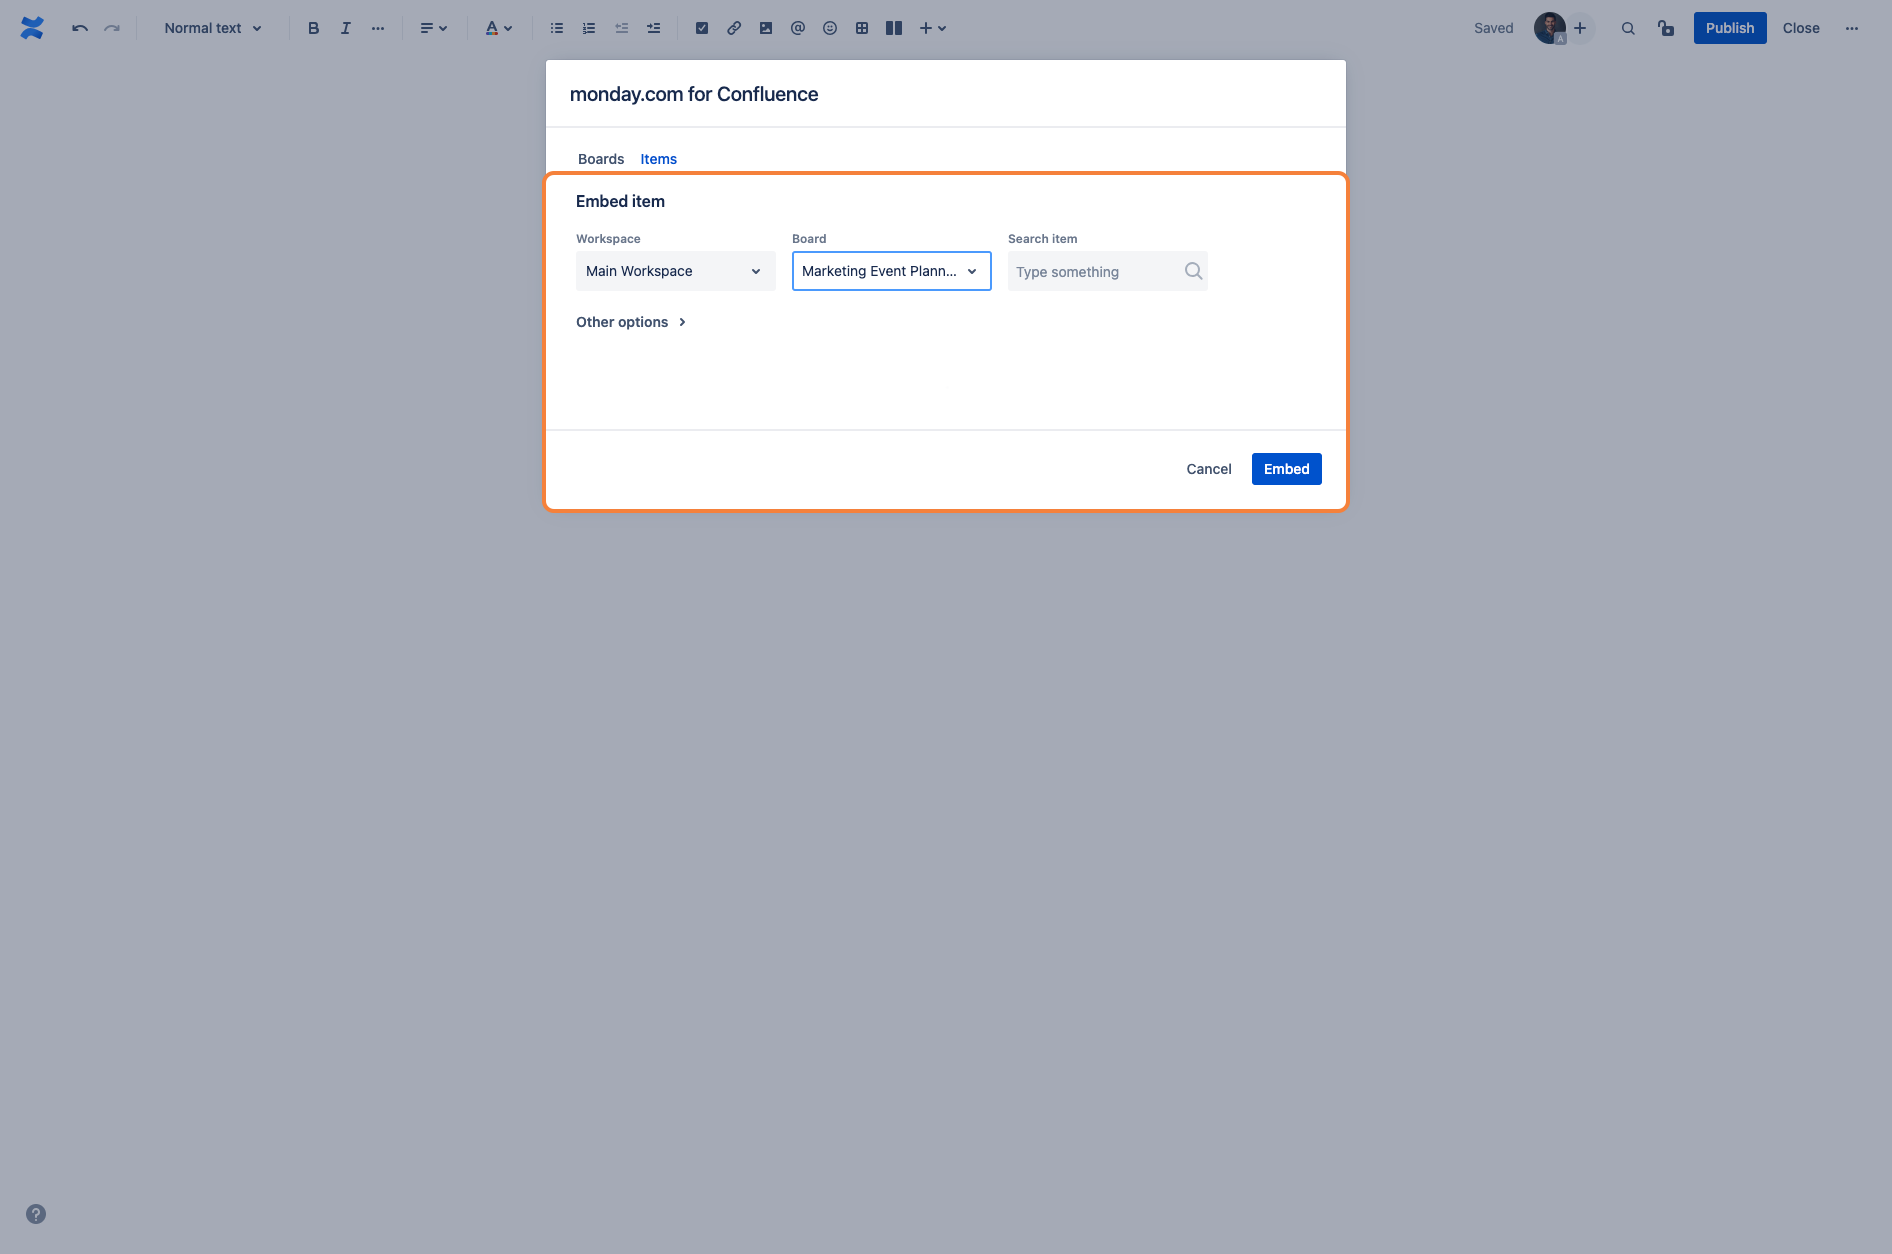Open the Board dropdown
The height and width of the screenshot is (1254, 1892).
(892, 271)
